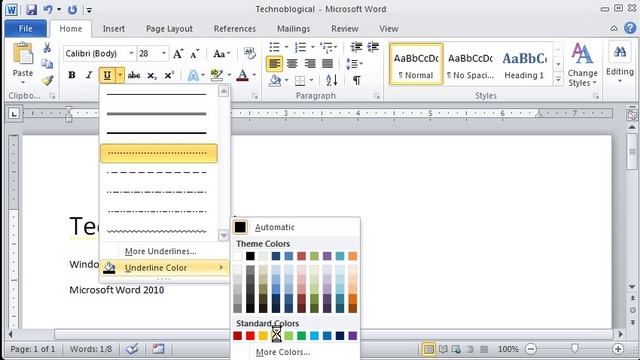The width and height of the screenshot is (640, 360).
Task: Click the Copy icon in Clipboard group
Action: [x=47, y=64]
